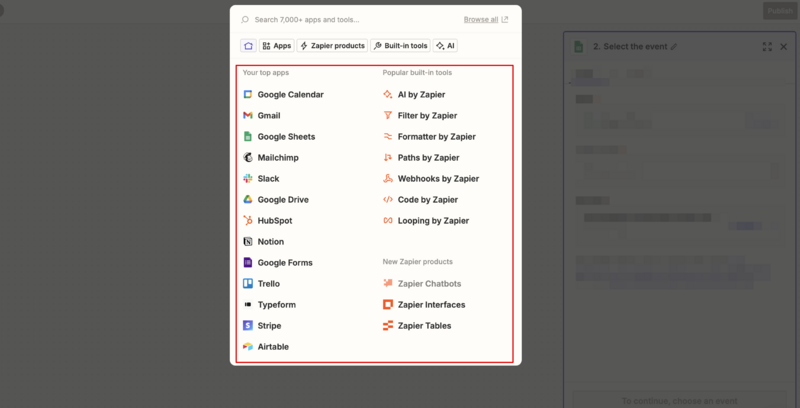
Task: Choose Formatter by Zapier label
Action: 437,136
